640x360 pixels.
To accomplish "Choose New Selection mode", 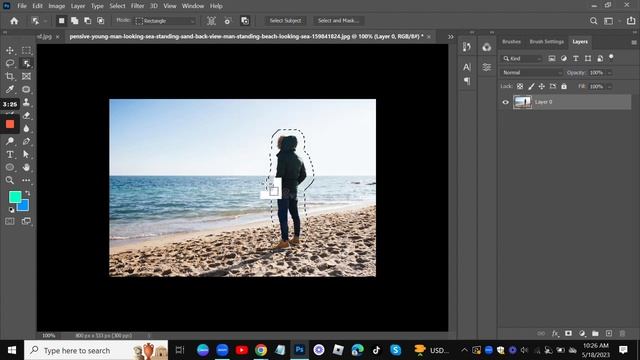I will click(x=61, y=21).
